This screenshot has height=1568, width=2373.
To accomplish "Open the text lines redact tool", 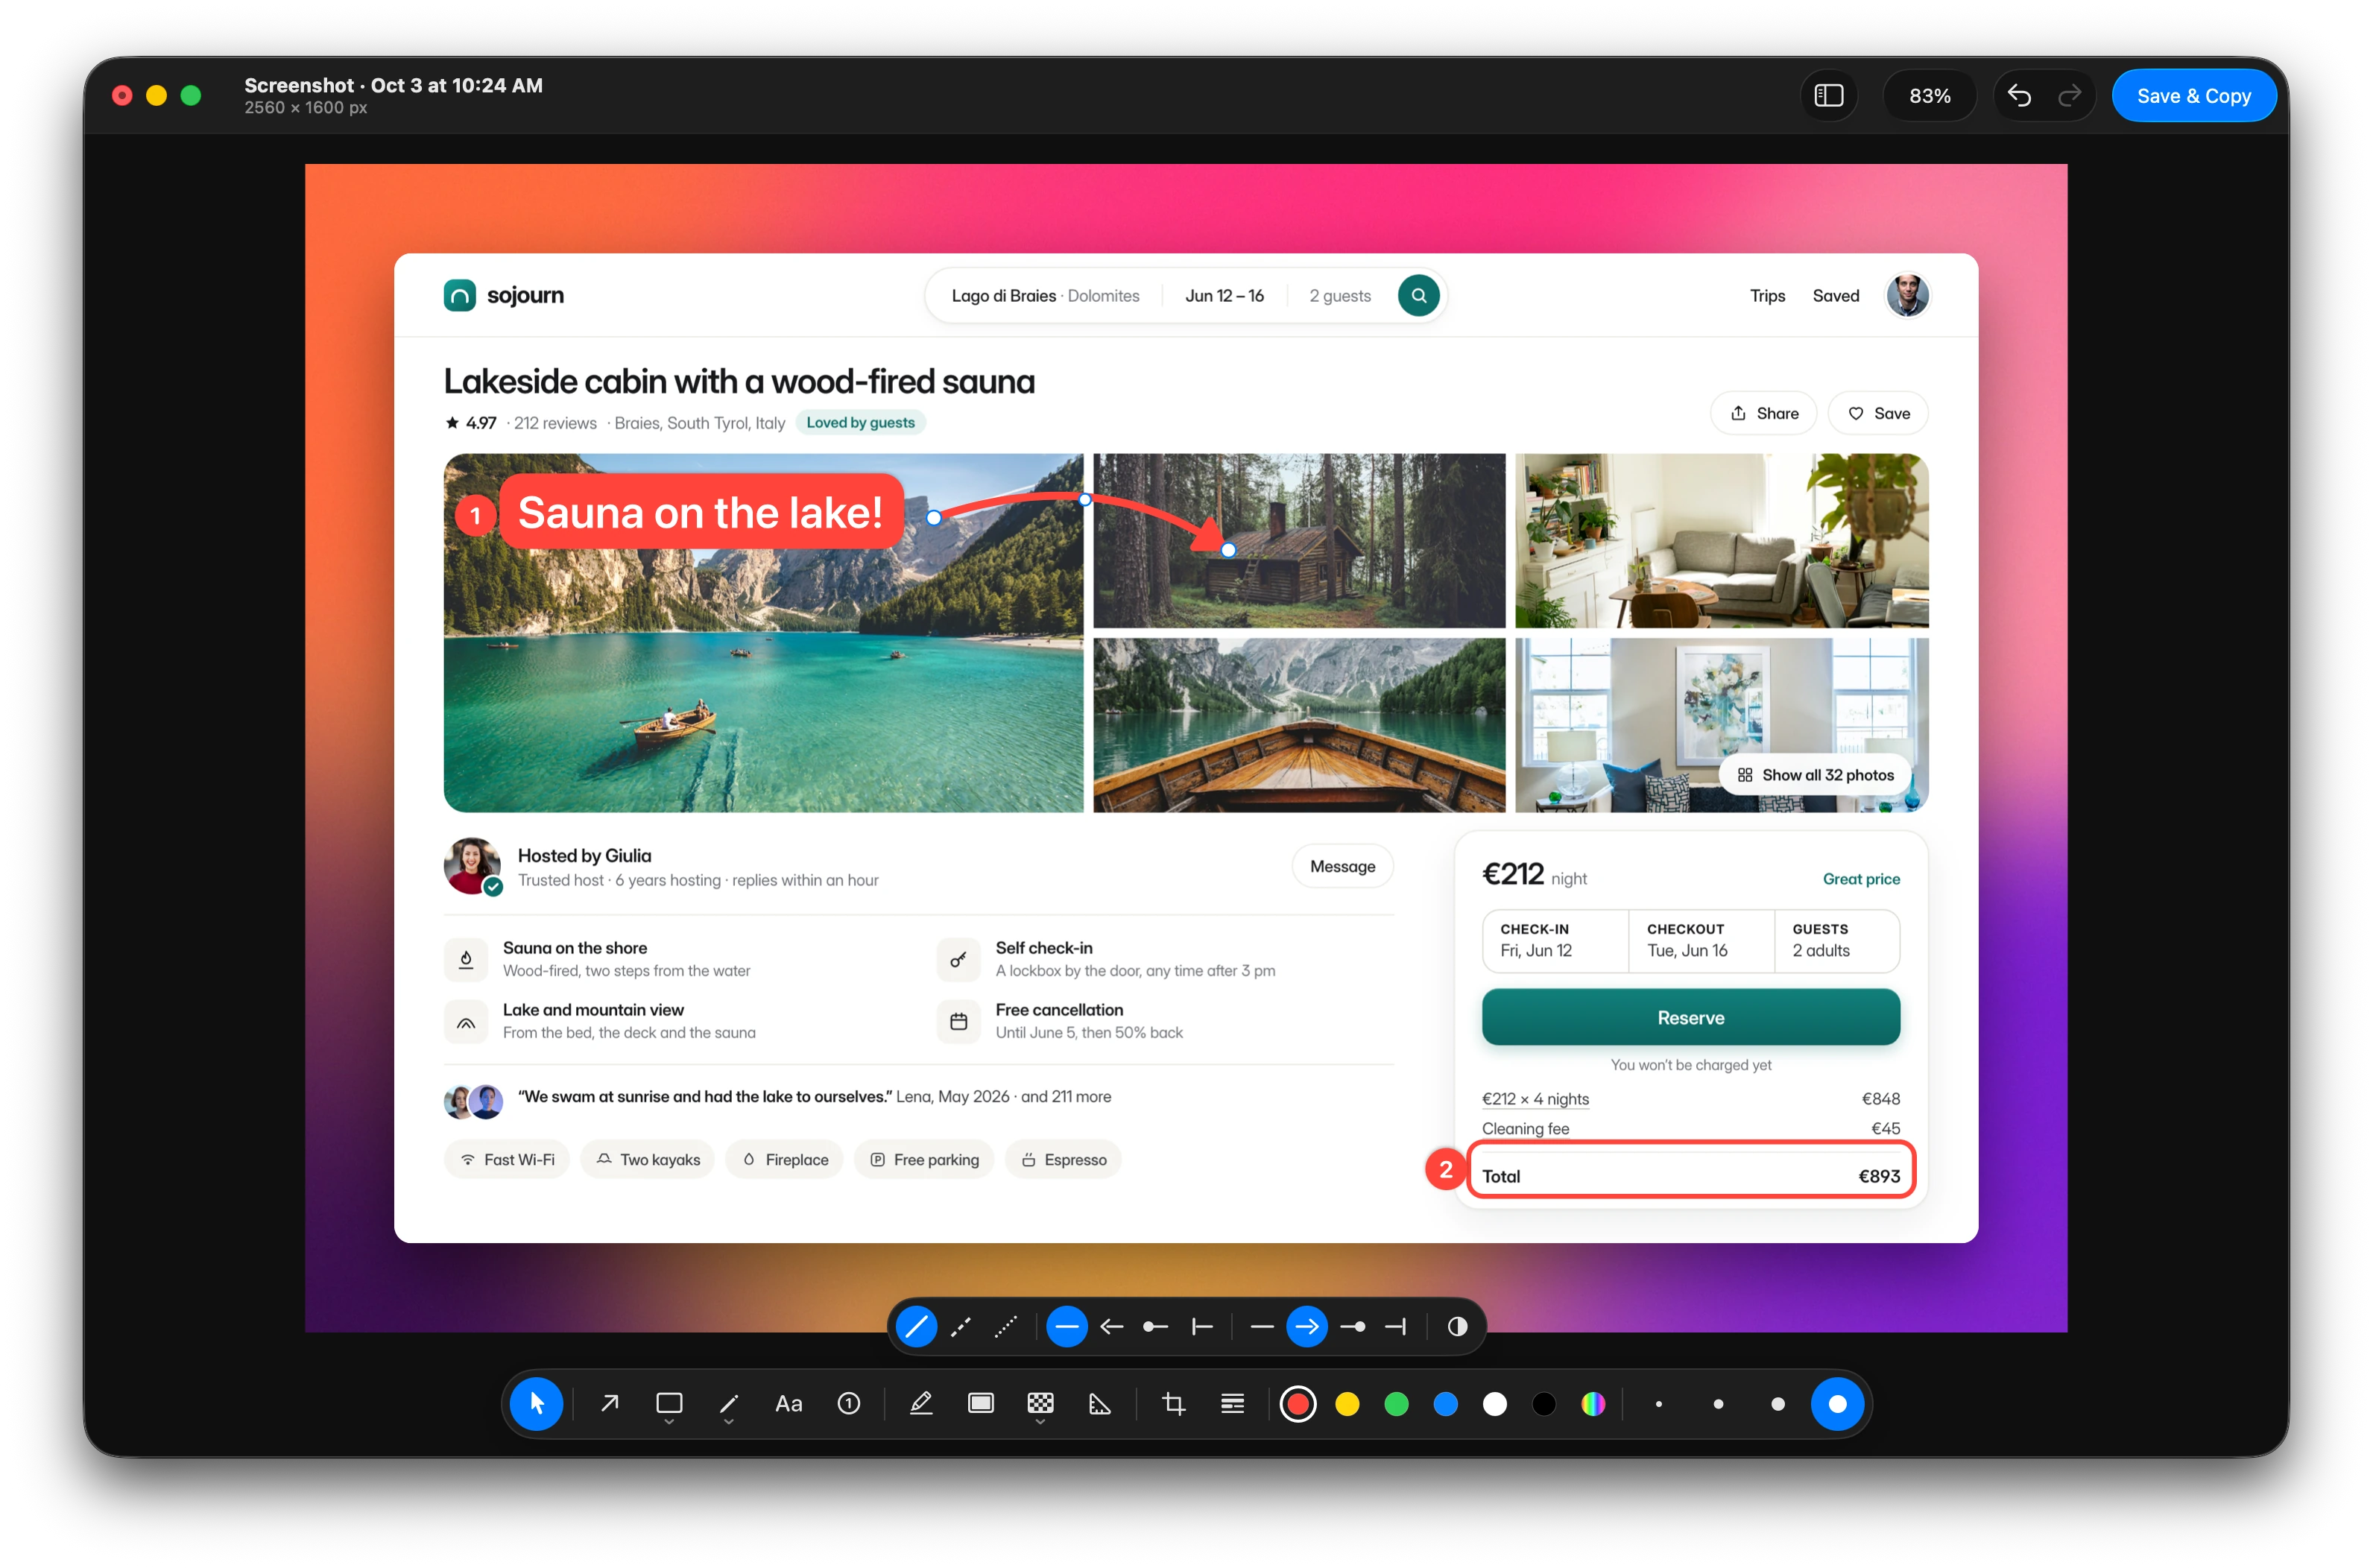I will [1232, 1404].
